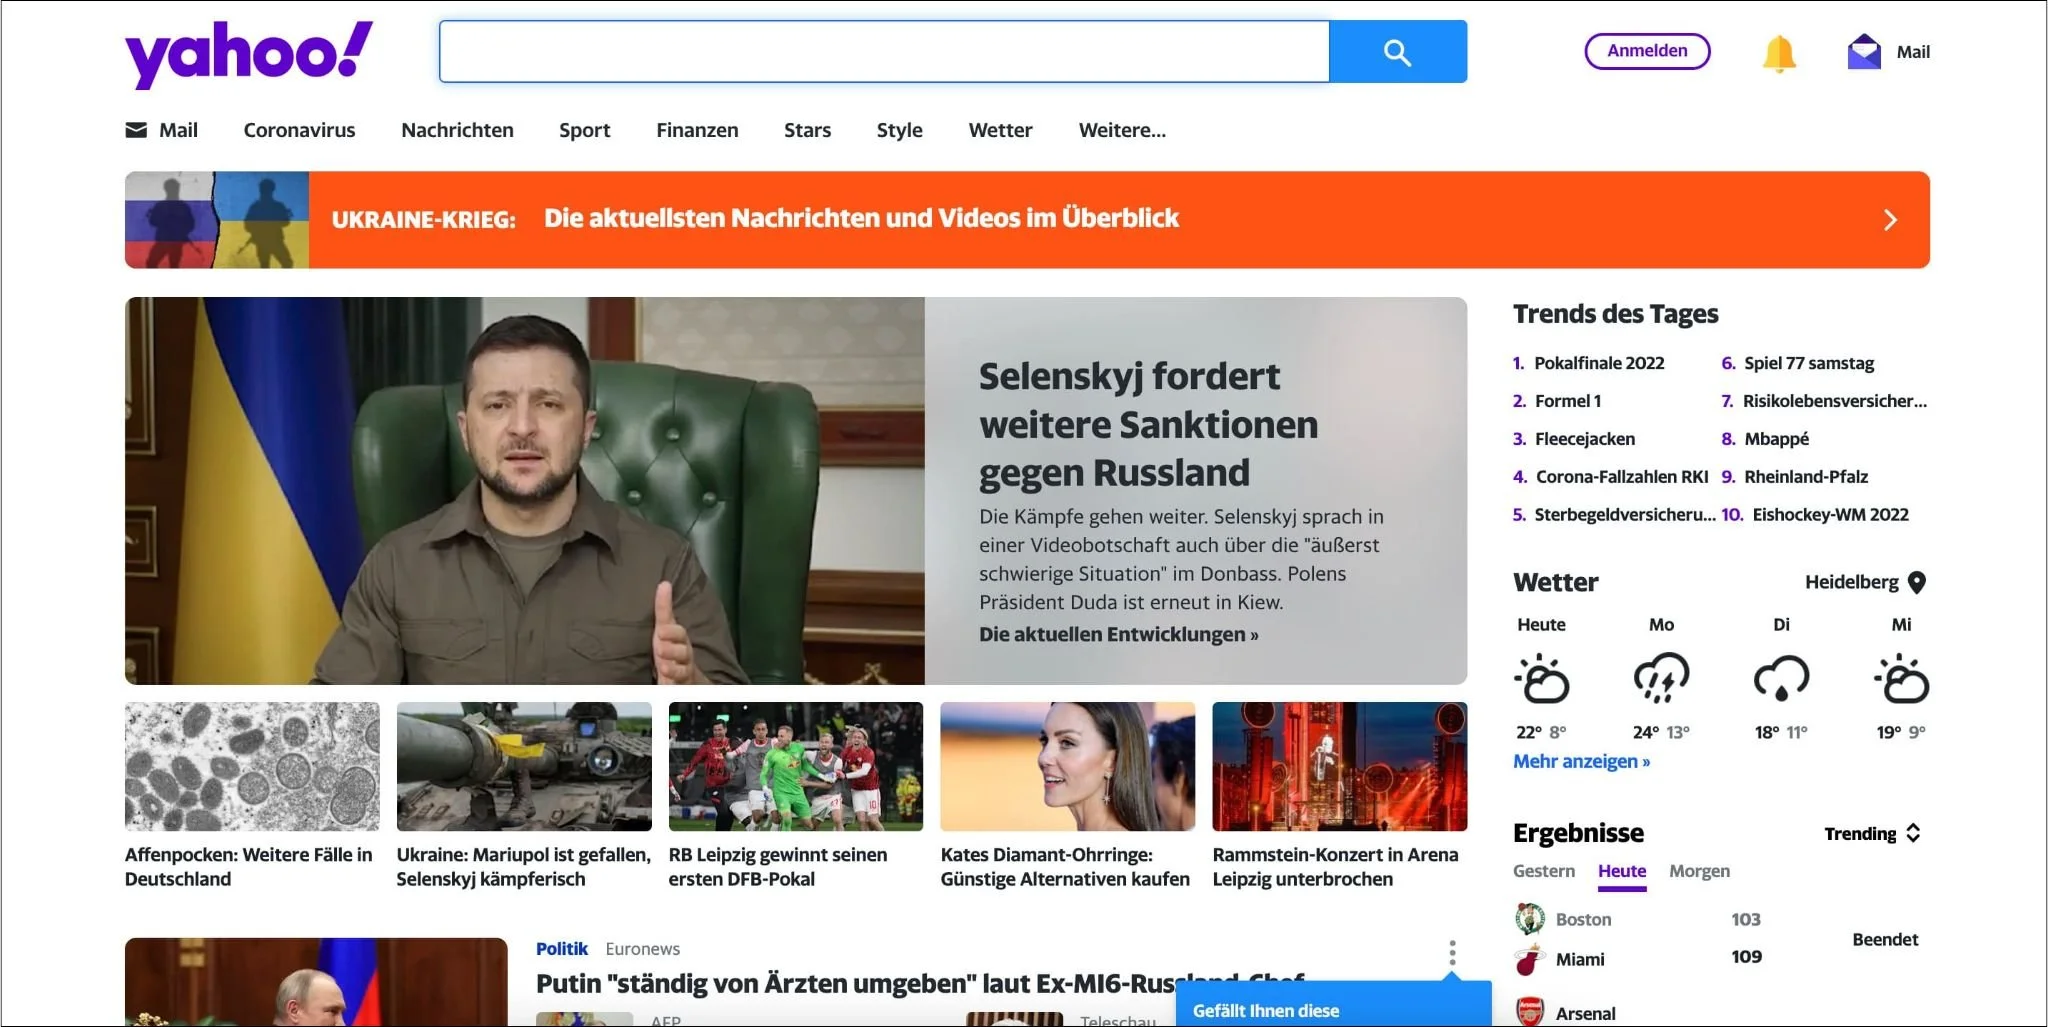This screenshot has width=2048, height=1027.
Task: Click Affenpocken: Weitere Fälle in Deutschland caption
Action: click(248, 867)
